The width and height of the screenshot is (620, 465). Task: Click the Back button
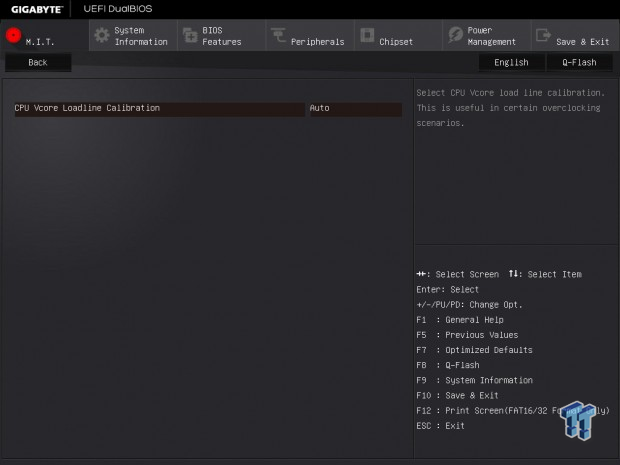click(38, 62)
